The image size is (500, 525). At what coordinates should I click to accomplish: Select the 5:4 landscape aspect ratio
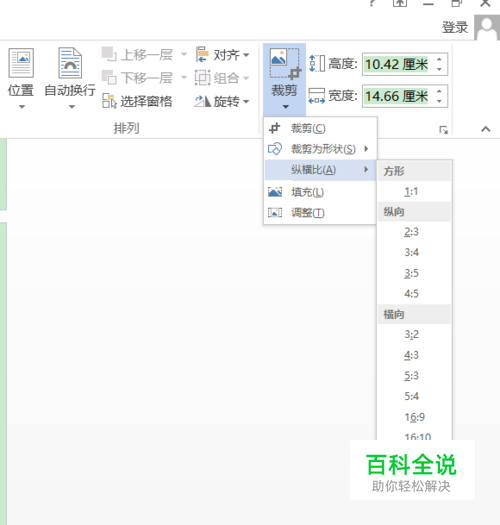click(414, 396)
